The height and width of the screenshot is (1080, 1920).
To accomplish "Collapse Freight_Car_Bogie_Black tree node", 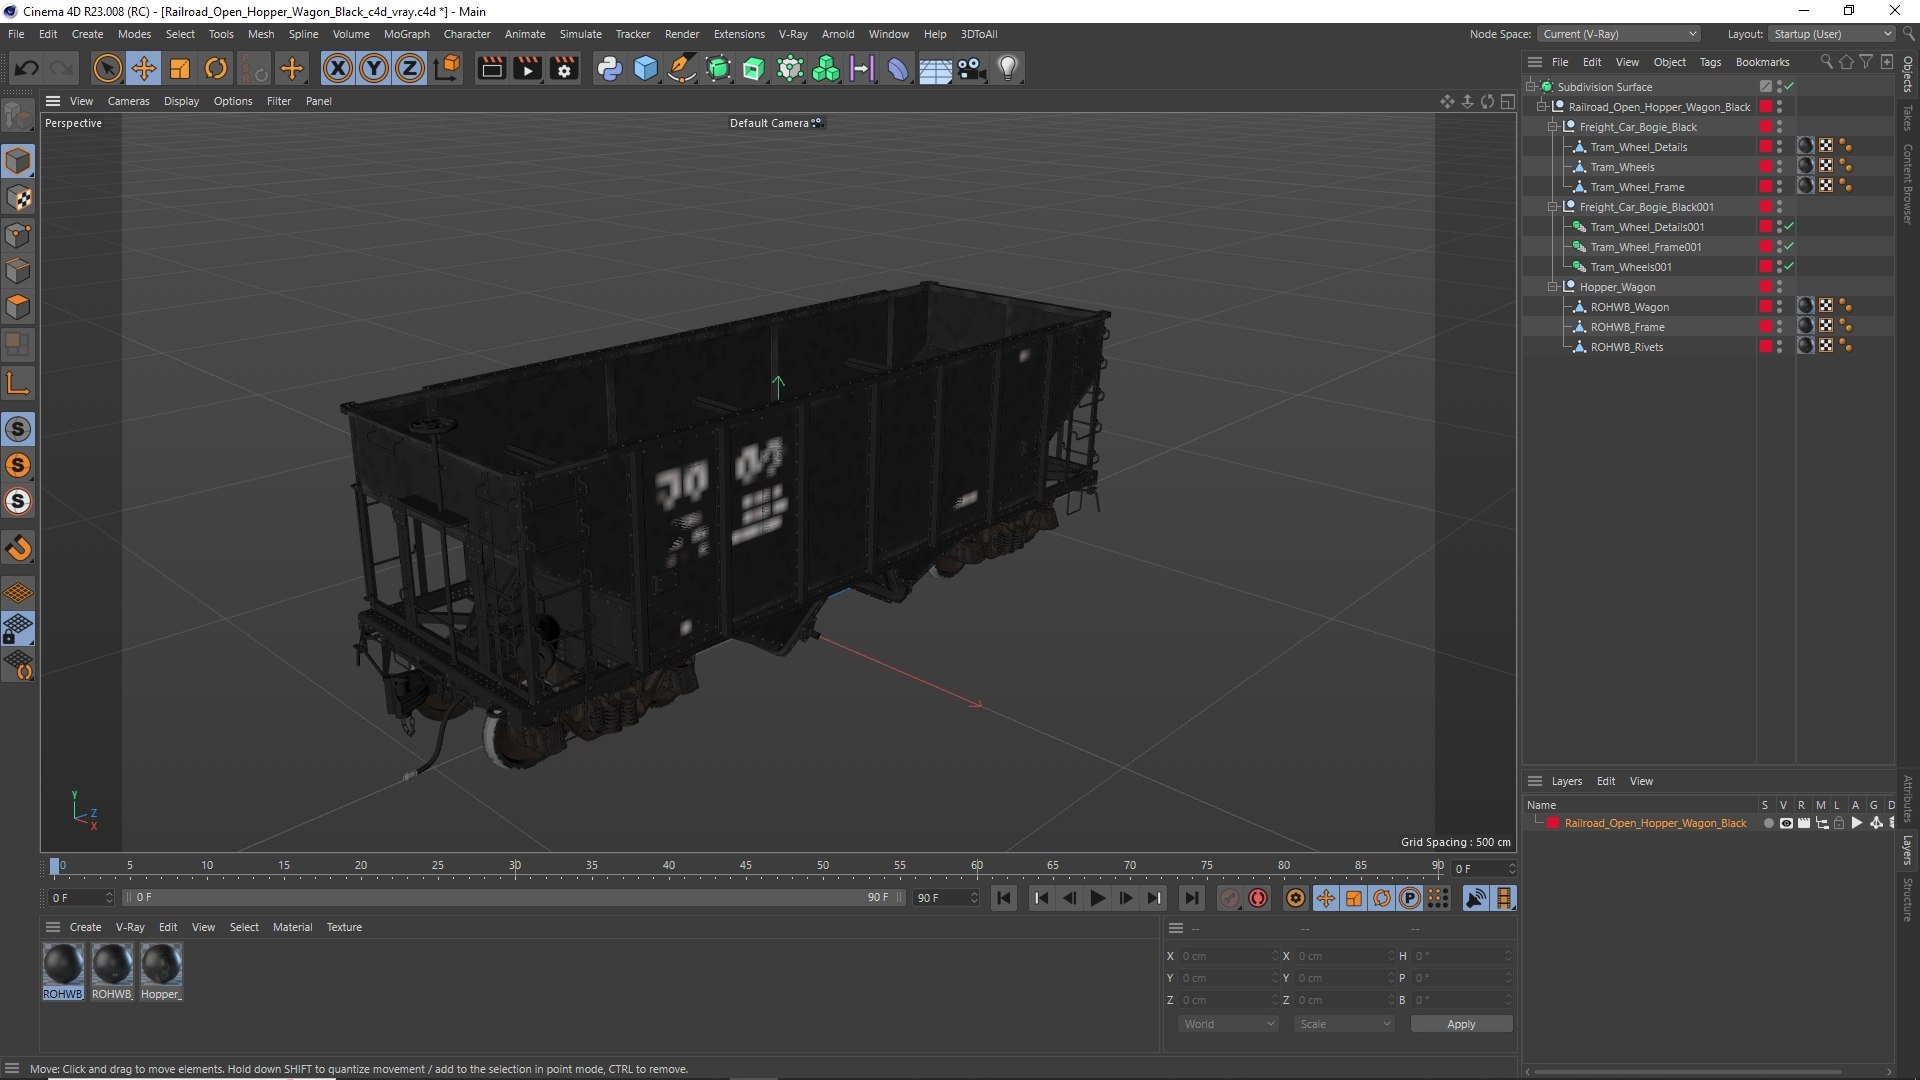I will (1553, 127).
